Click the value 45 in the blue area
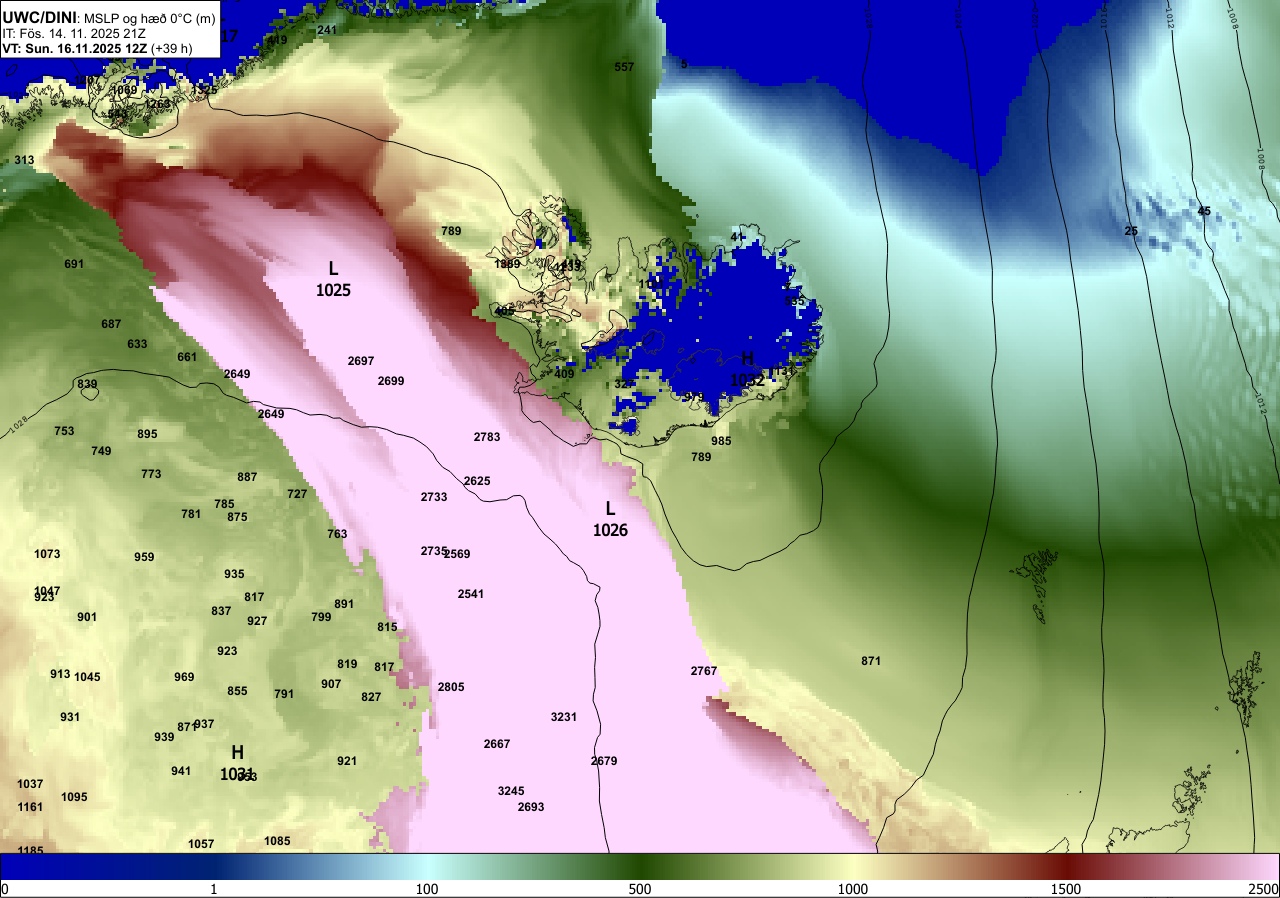The height and width of the screenshot is (898, 1280). pos(1204,211)
